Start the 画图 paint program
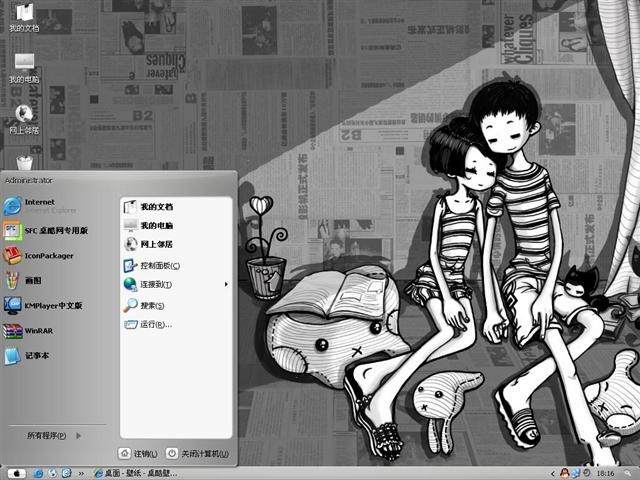The height and width of the screenshot is (480, 640). coord(23,281)
